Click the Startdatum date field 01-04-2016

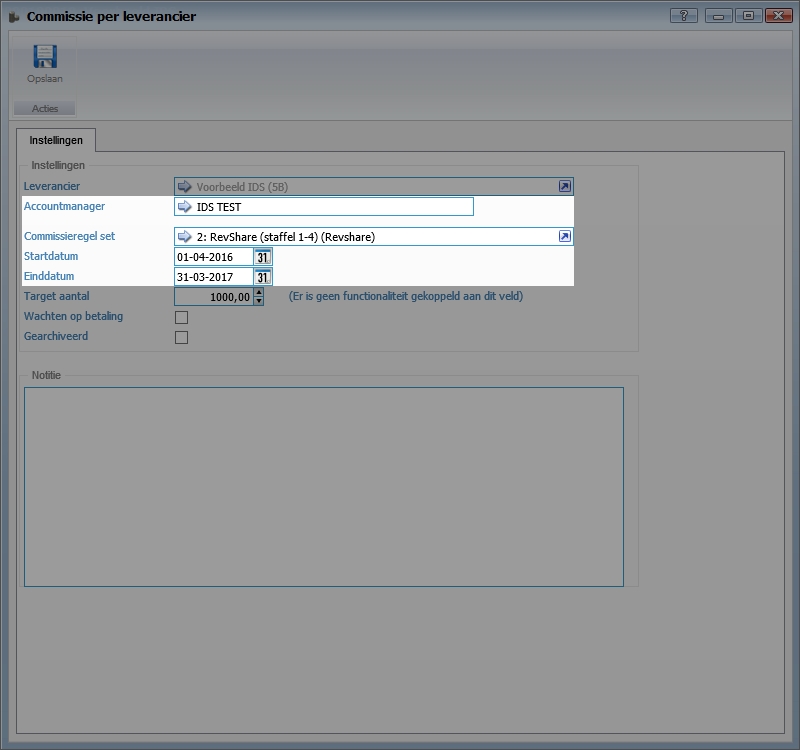coord(212,257)
